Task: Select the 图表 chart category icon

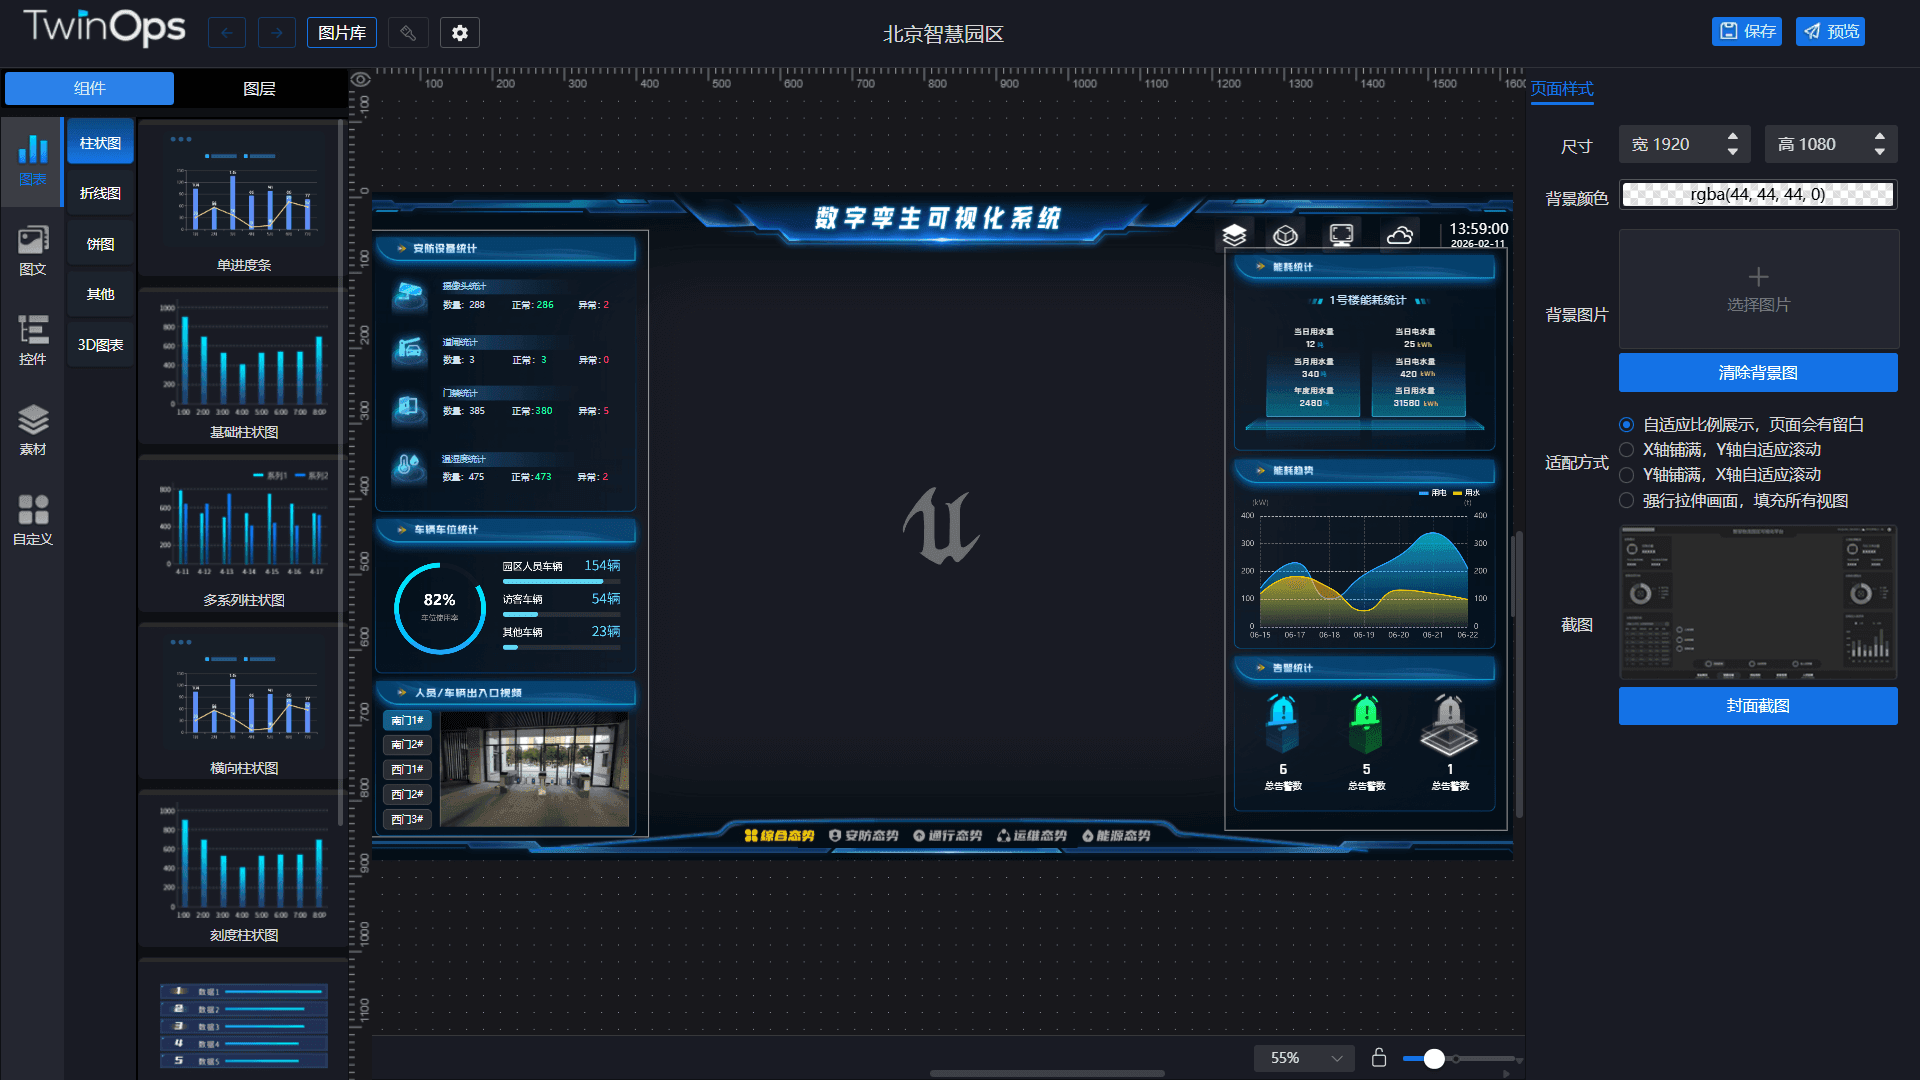Action: tap(33, 161)
